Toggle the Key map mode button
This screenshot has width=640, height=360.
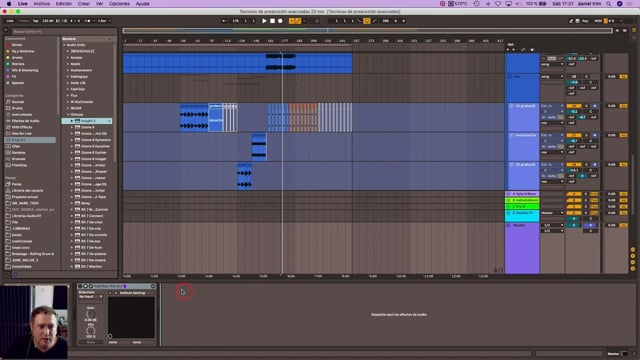(585, 21)
